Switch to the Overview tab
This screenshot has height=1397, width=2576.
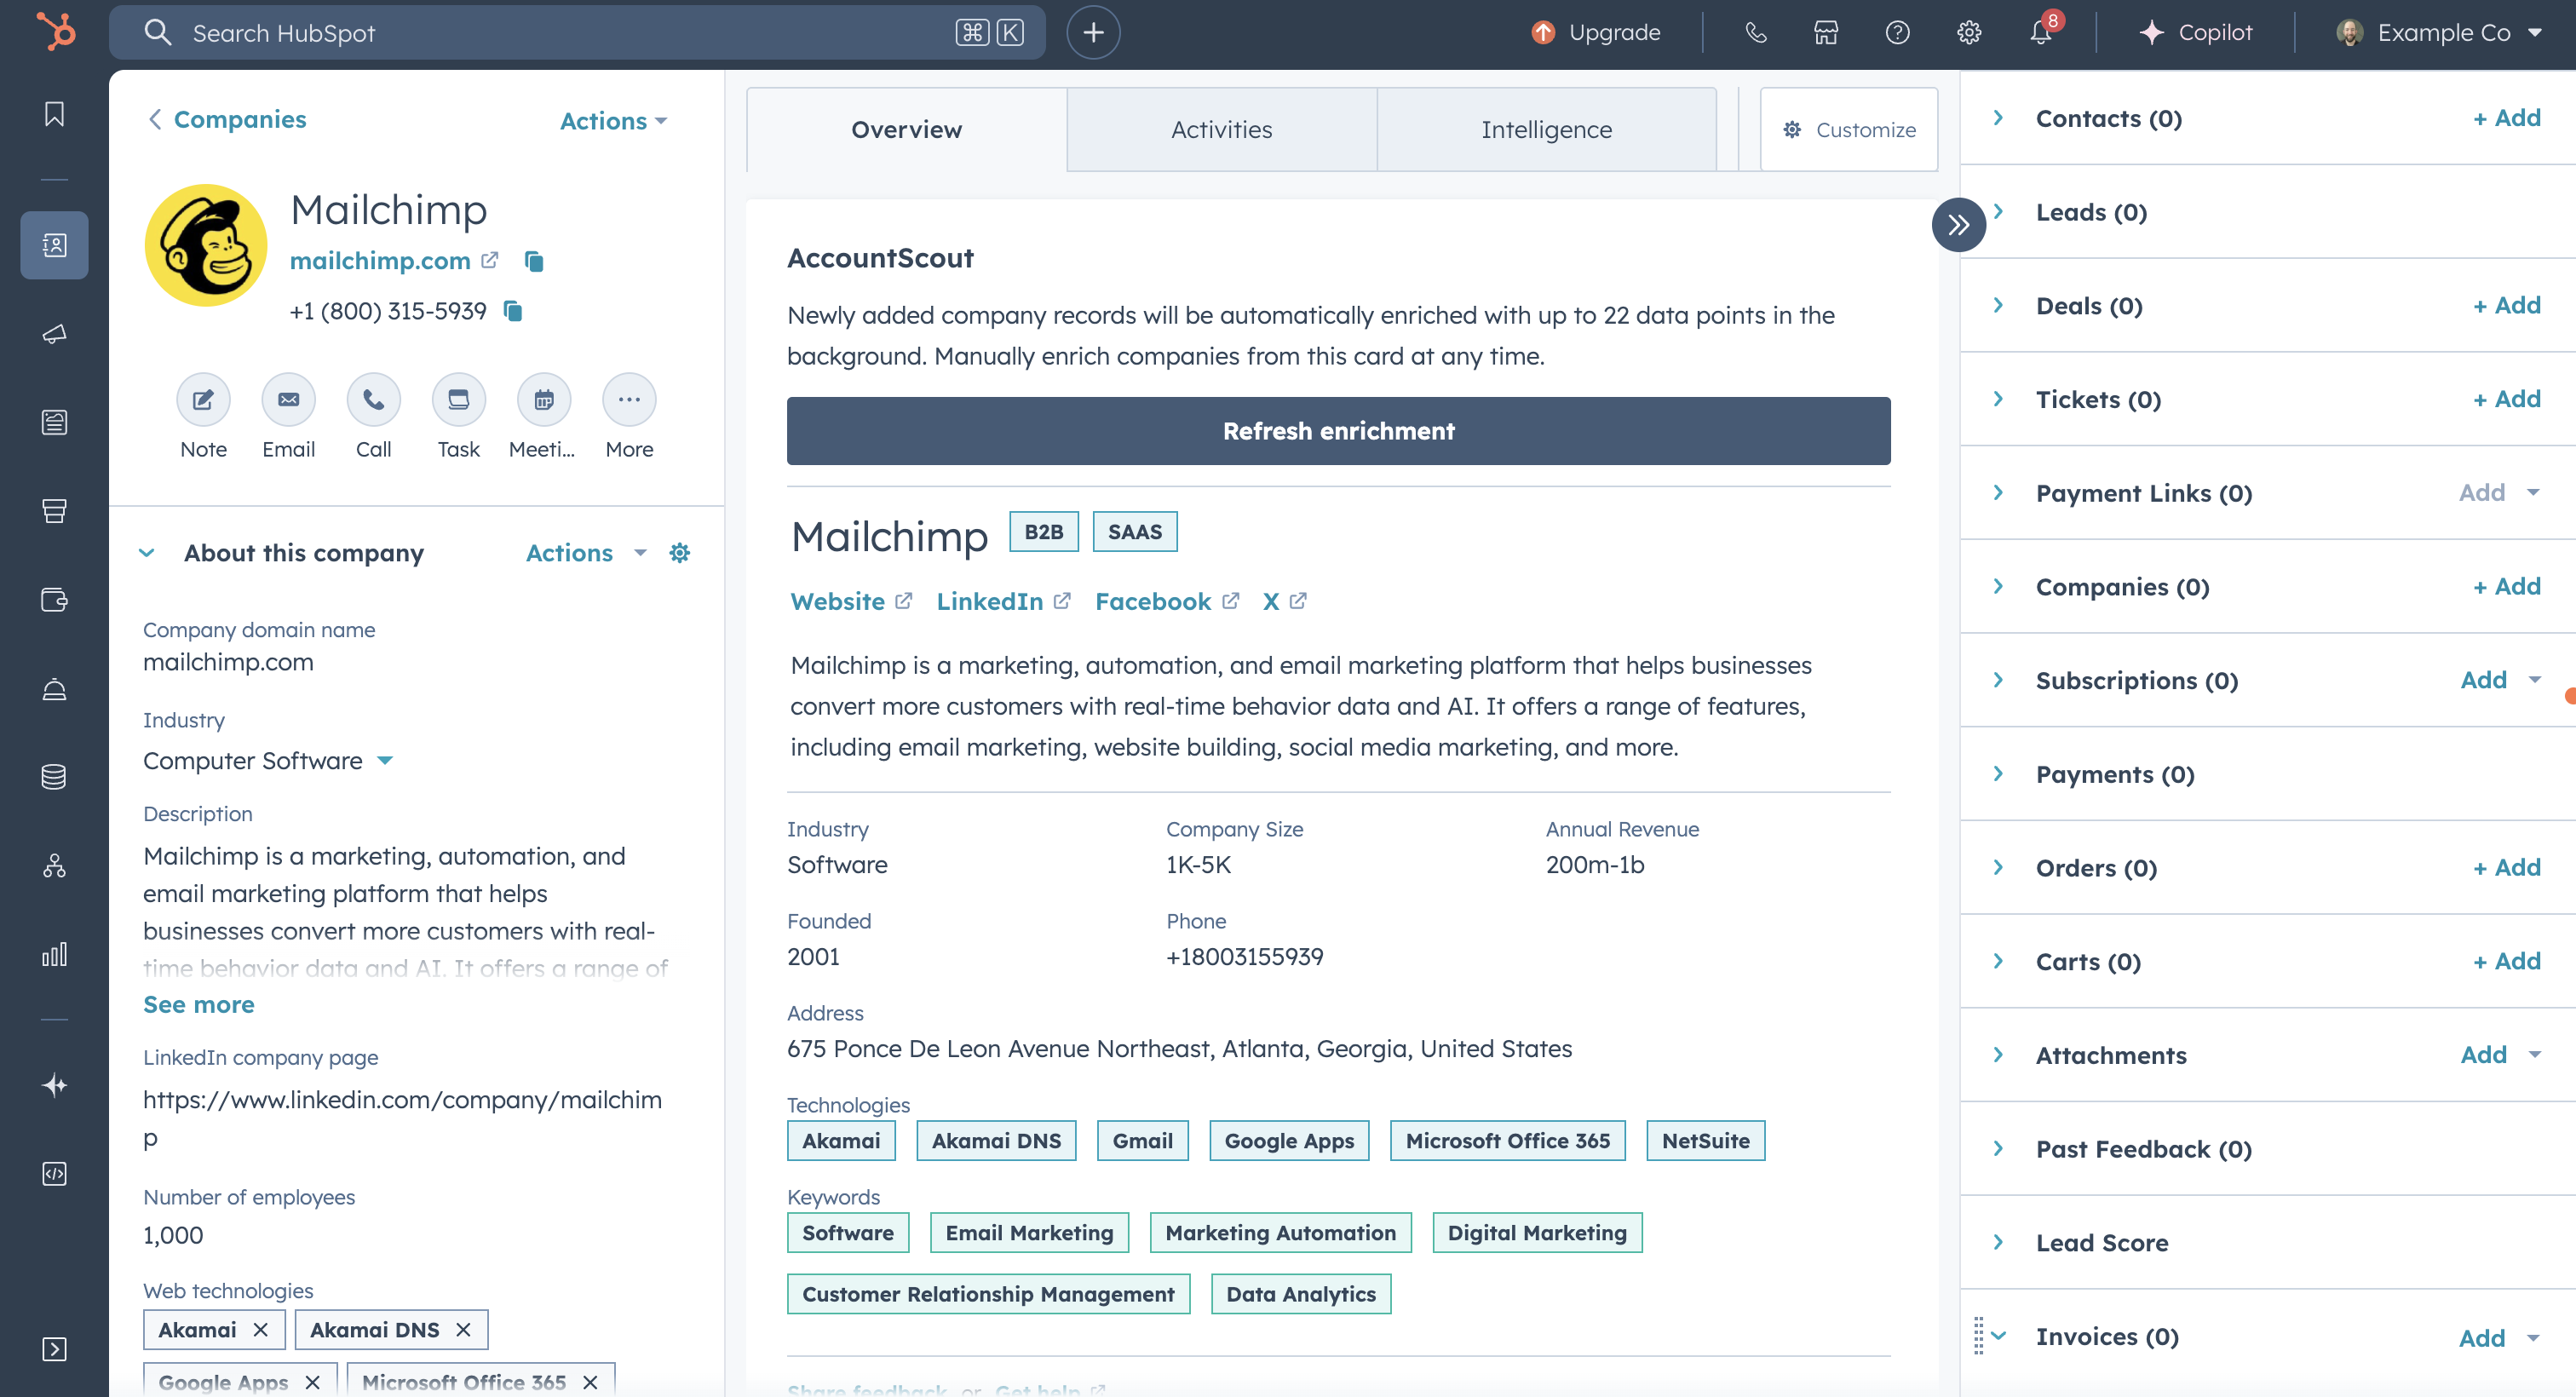(x=906, y=129)
